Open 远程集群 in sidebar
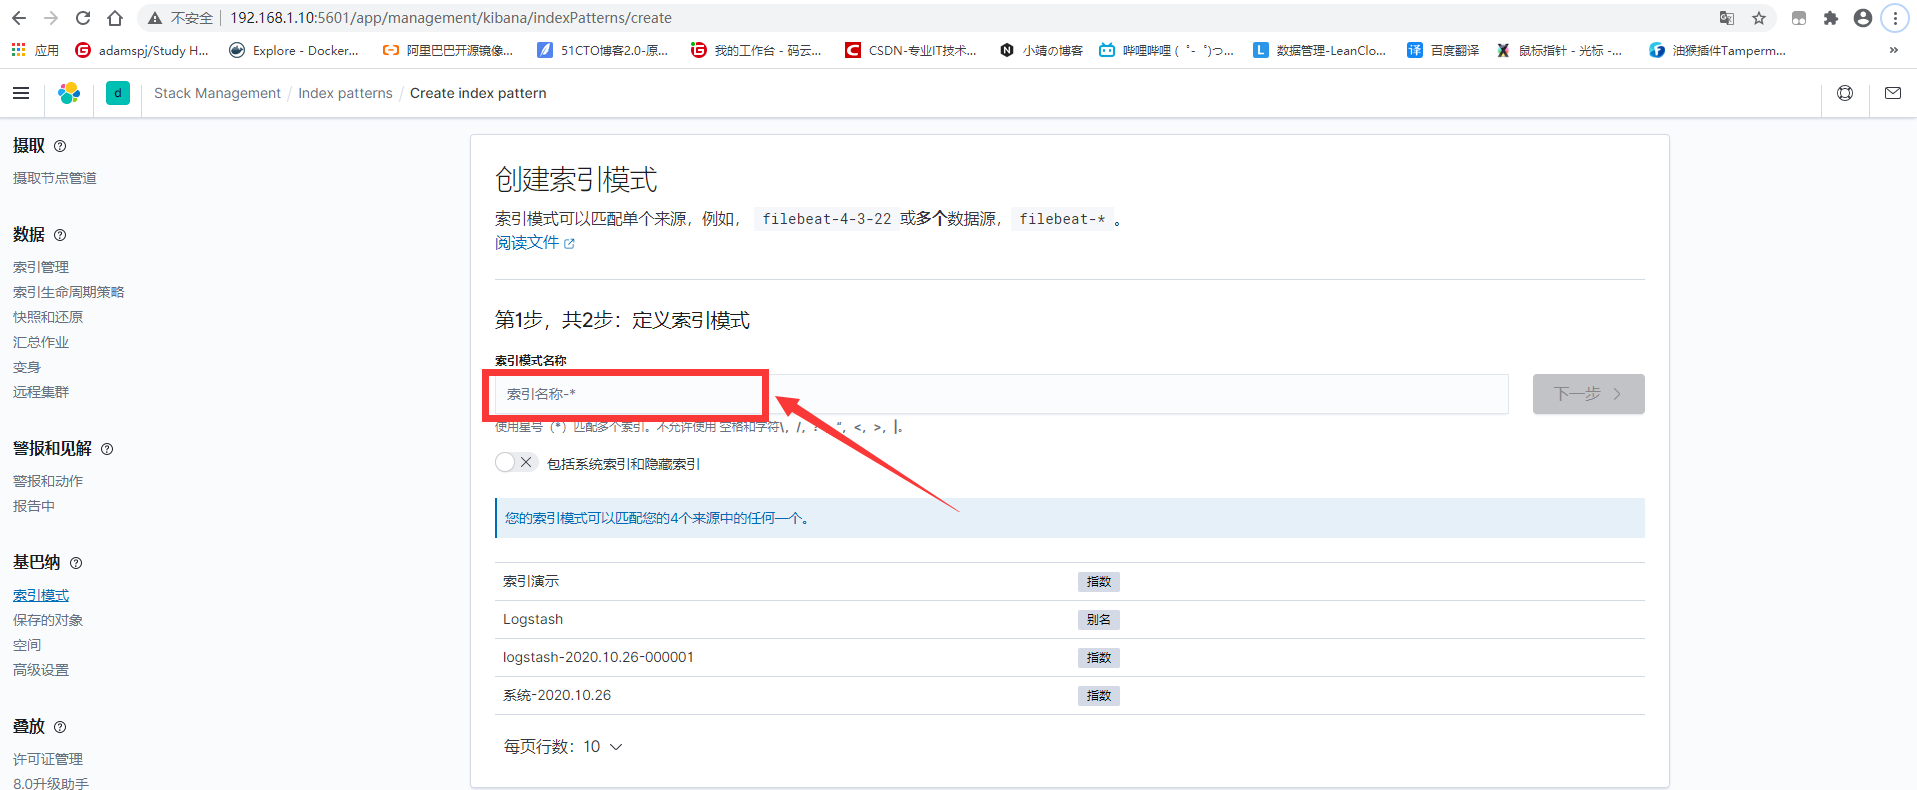The height and width of the screenshot is (790, 1917). pos(41,392)
